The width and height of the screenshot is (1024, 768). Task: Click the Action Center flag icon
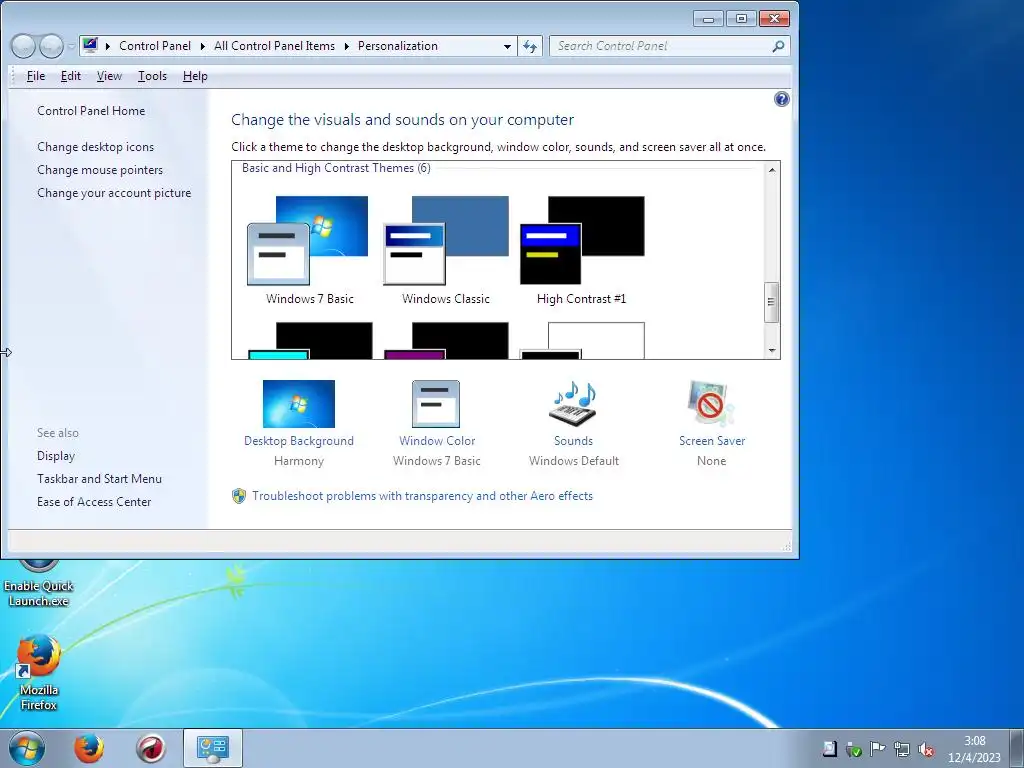point(878,749)
